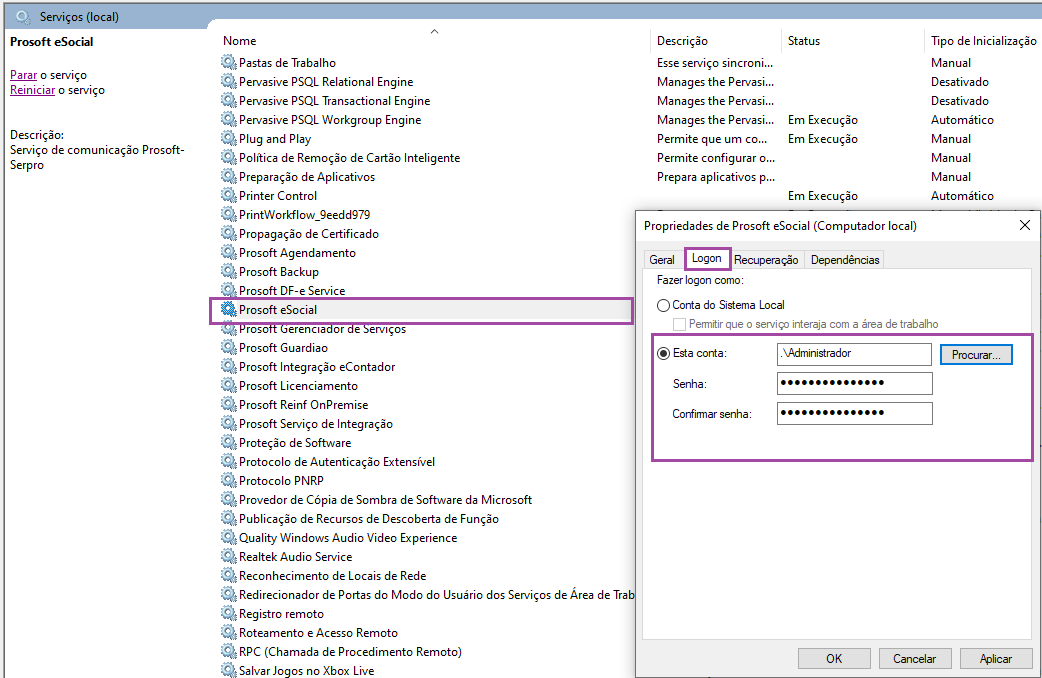The image size is (1042, 678).
Task: Select the Política de Remoção de Cartão Inteligente row
Action: [350, 158]
